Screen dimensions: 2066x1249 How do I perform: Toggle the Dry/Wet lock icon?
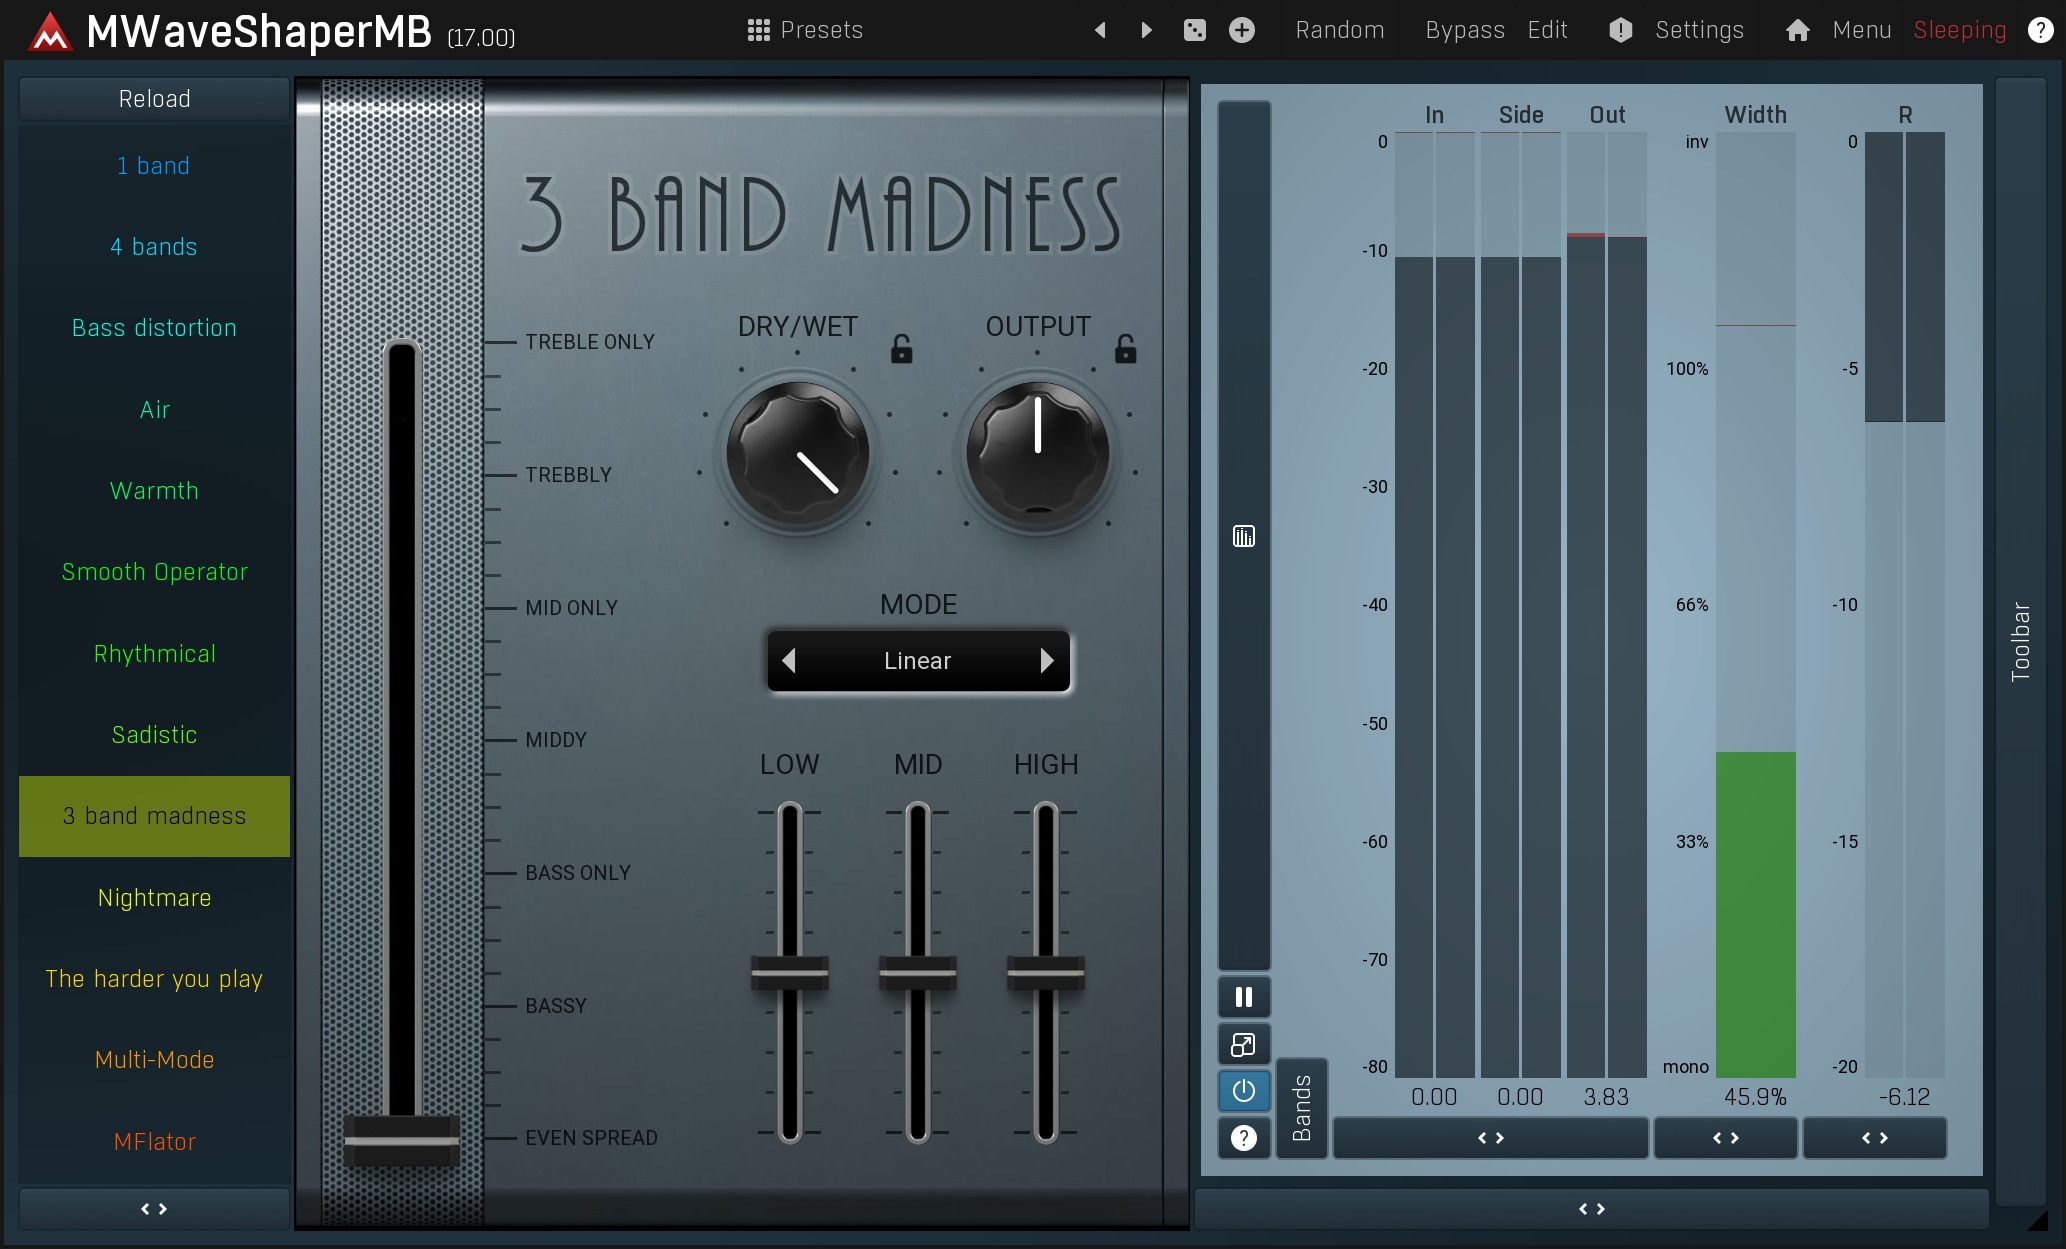(x=901, y=348)
